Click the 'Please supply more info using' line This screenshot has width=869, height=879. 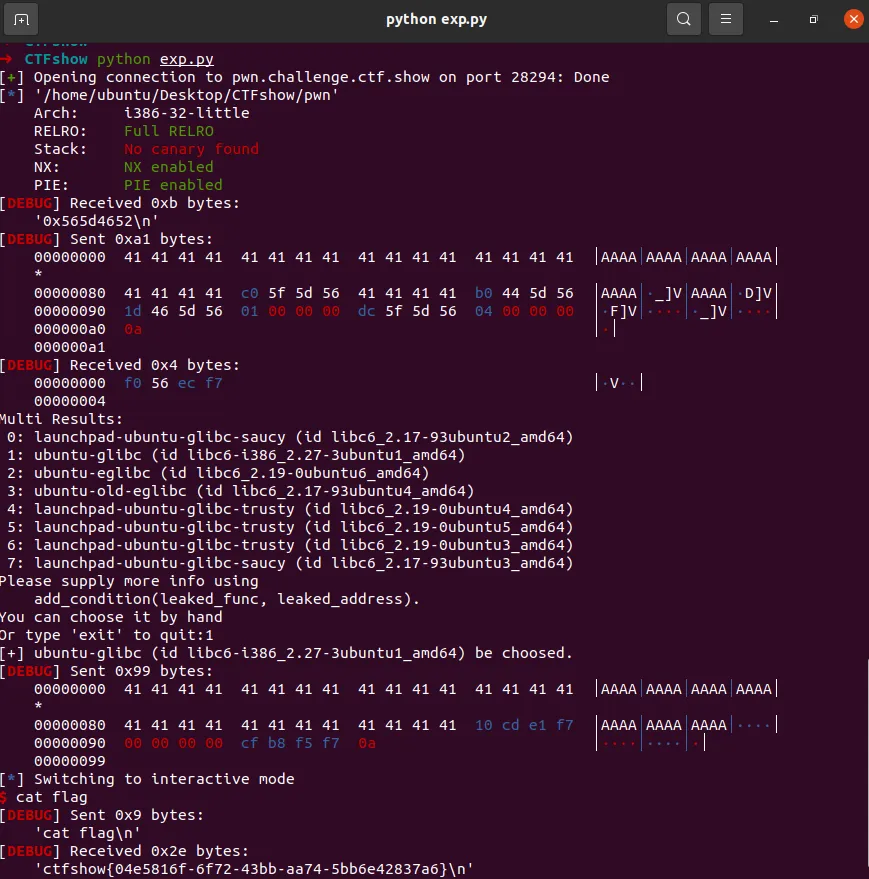129,581
